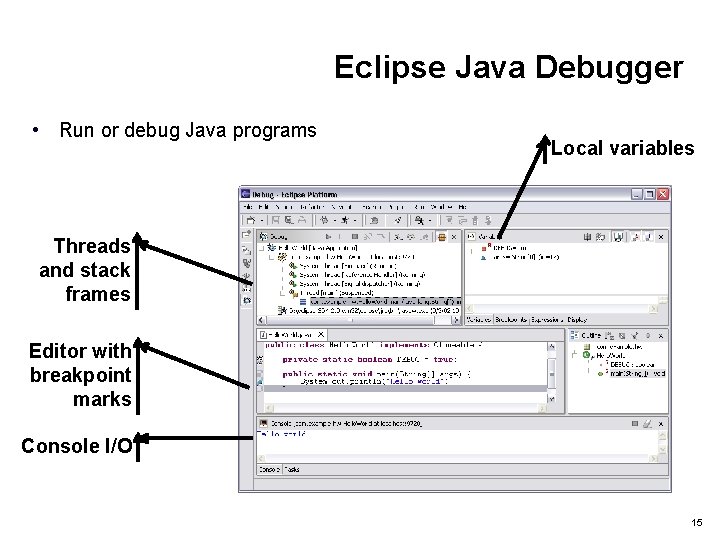Screen dimensions: 720x540
Task: Open the Edit menu
Action: (x=264, y=207)
